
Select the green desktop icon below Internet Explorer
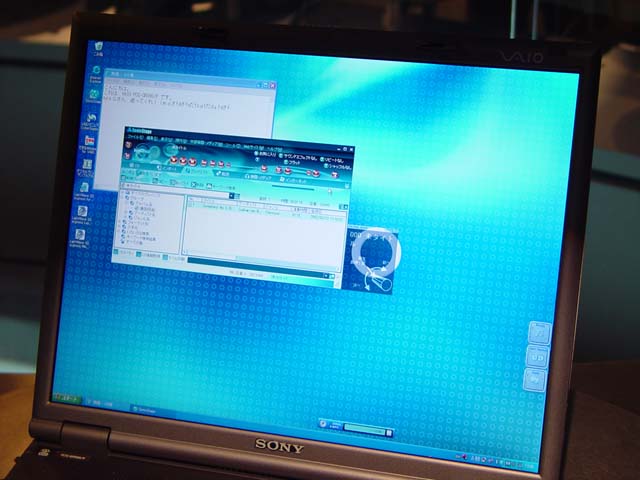coord(93,96)
